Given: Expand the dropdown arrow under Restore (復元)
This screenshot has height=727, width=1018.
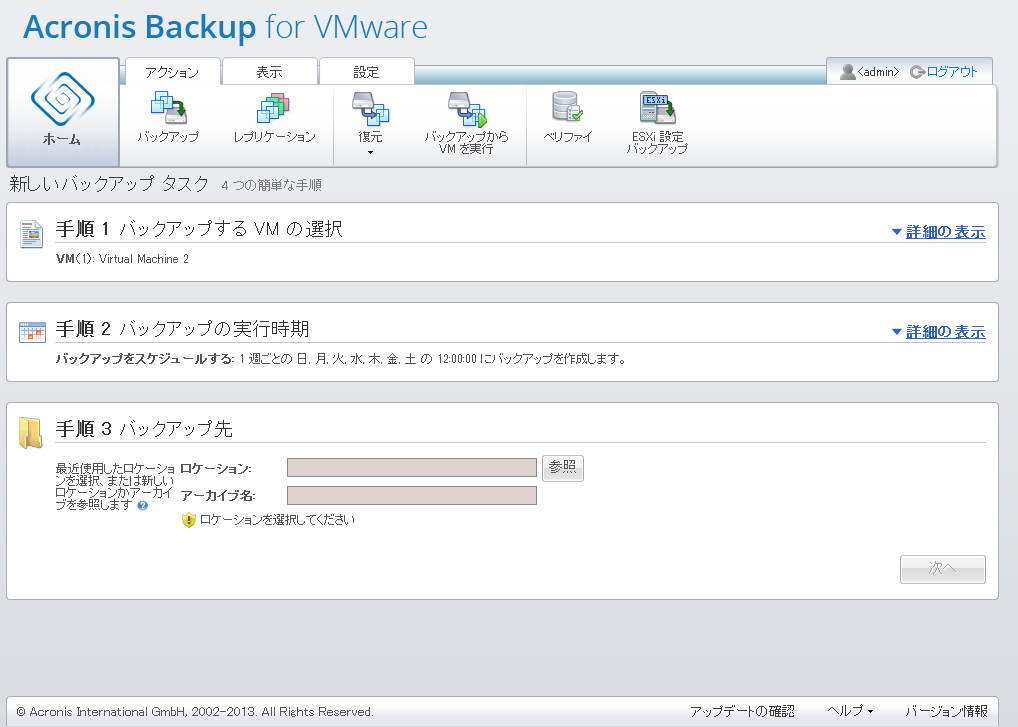Looking at the screenshot, I should [370, 153].
